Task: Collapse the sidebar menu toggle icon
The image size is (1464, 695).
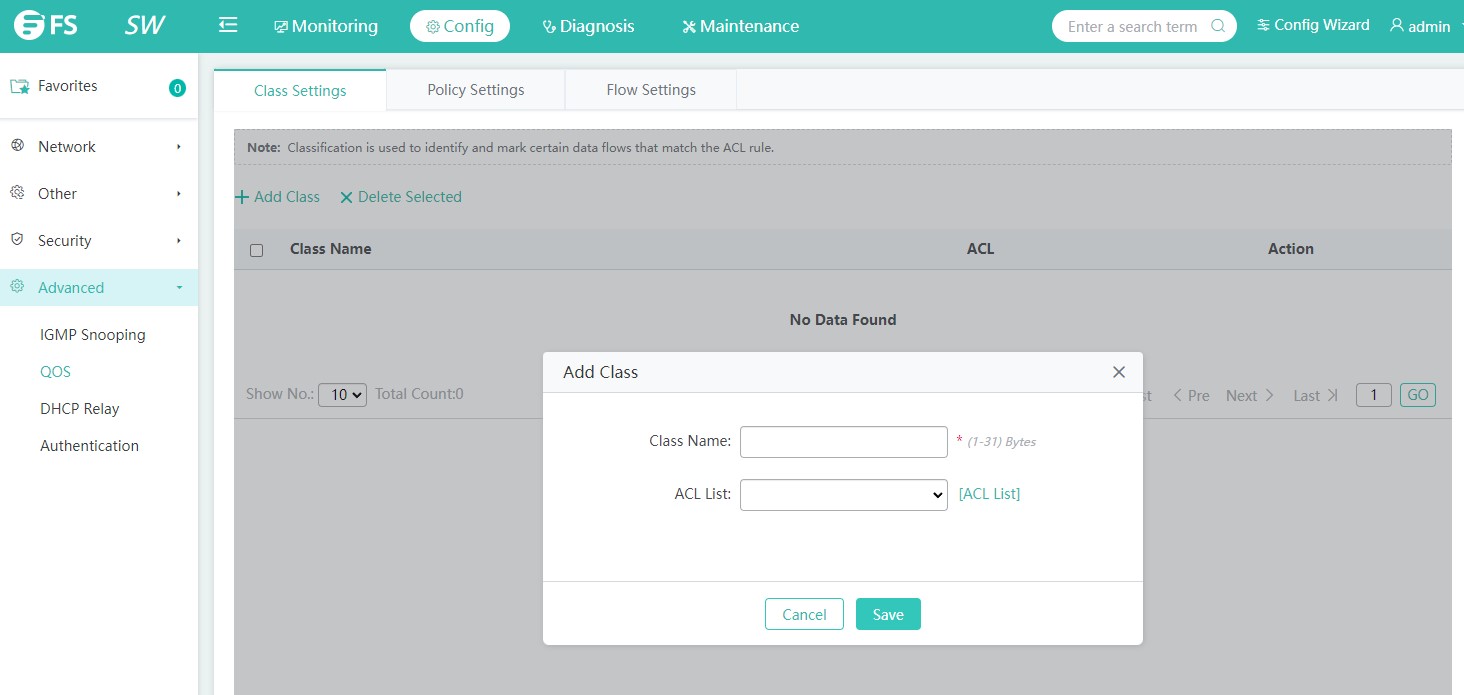Action: point(228,25)
